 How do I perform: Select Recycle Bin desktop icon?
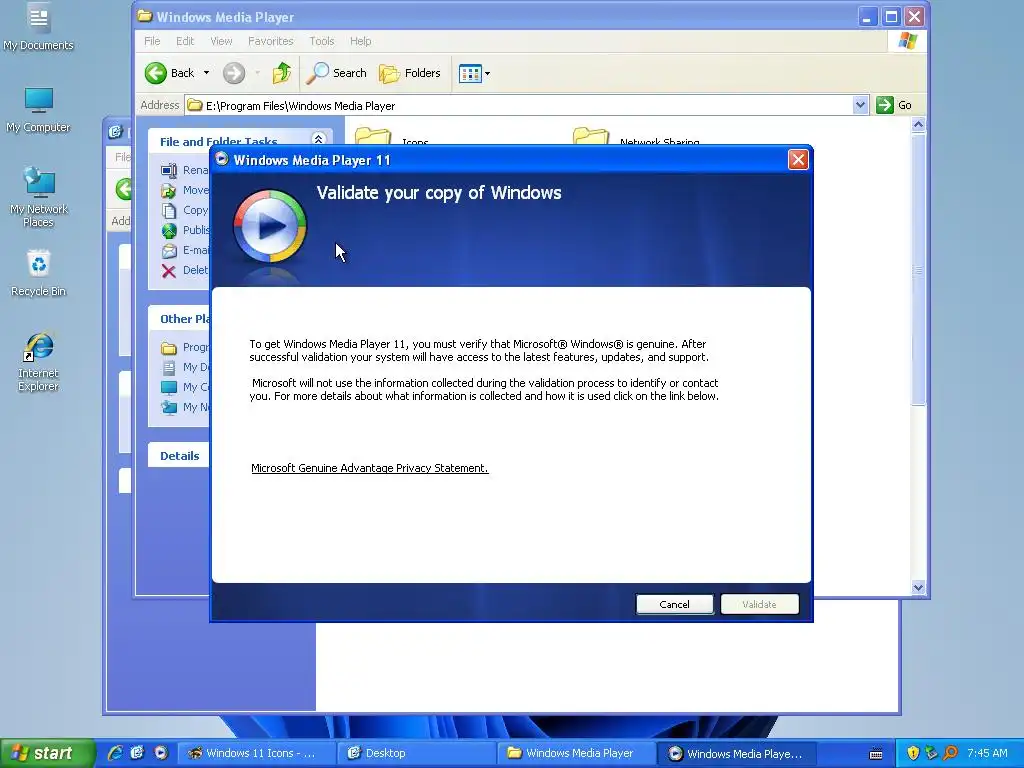[x=38, y=273]
